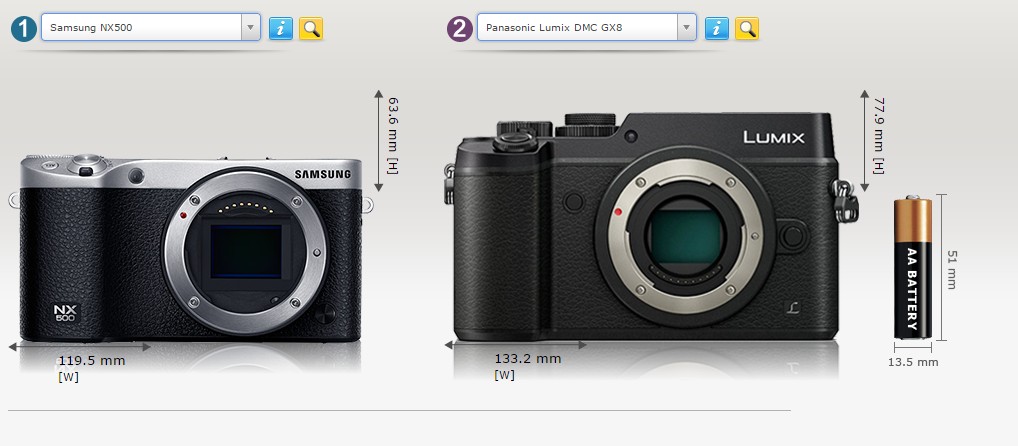Click the 63.6 mm height label

click(393, 140)
